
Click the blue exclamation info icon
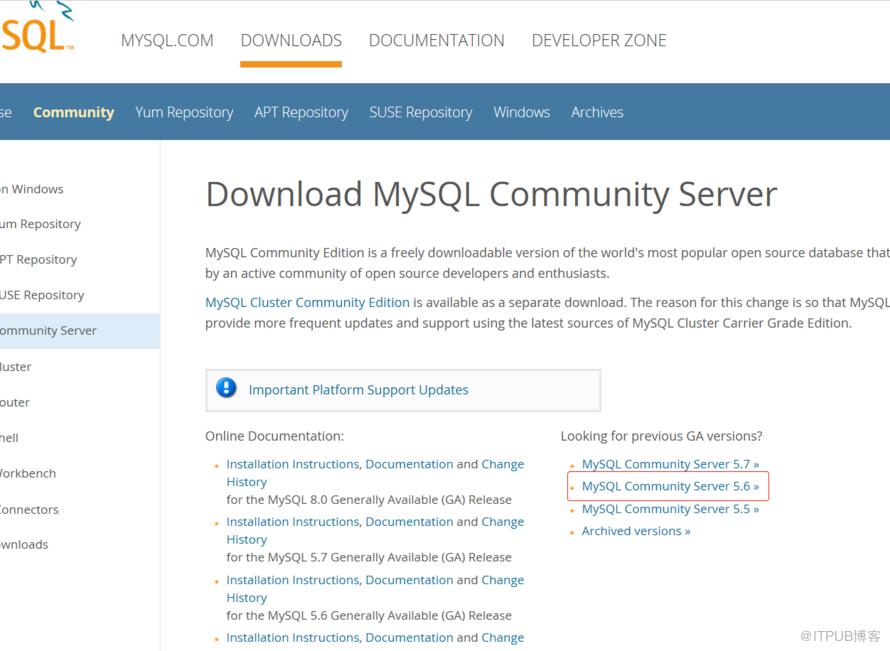click(226, 388)
